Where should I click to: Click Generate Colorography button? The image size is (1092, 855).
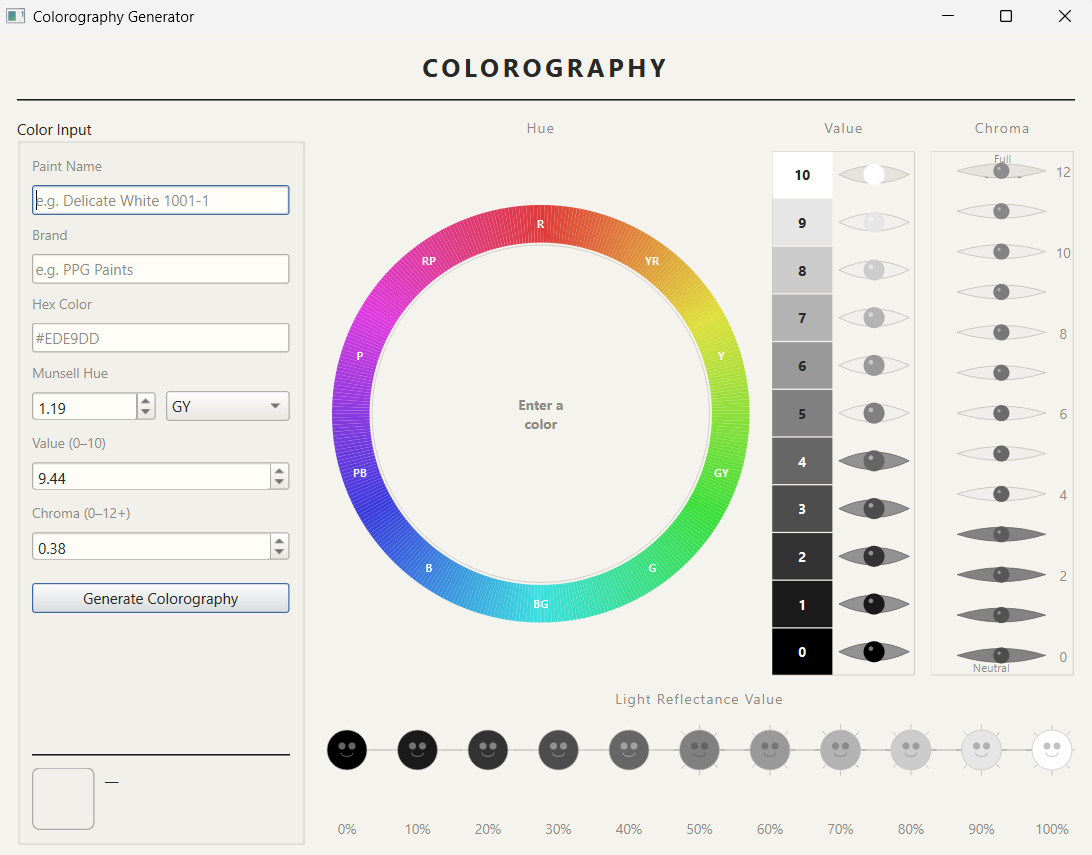[x=160, y=598]
